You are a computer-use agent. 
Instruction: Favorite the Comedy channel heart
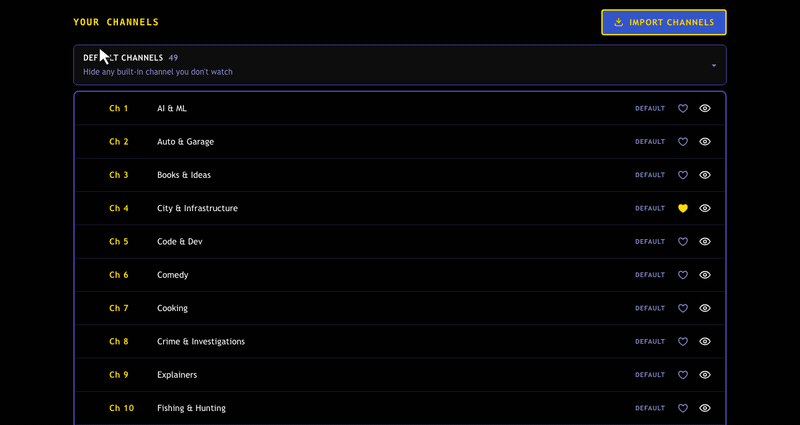(x=683, y=275)
